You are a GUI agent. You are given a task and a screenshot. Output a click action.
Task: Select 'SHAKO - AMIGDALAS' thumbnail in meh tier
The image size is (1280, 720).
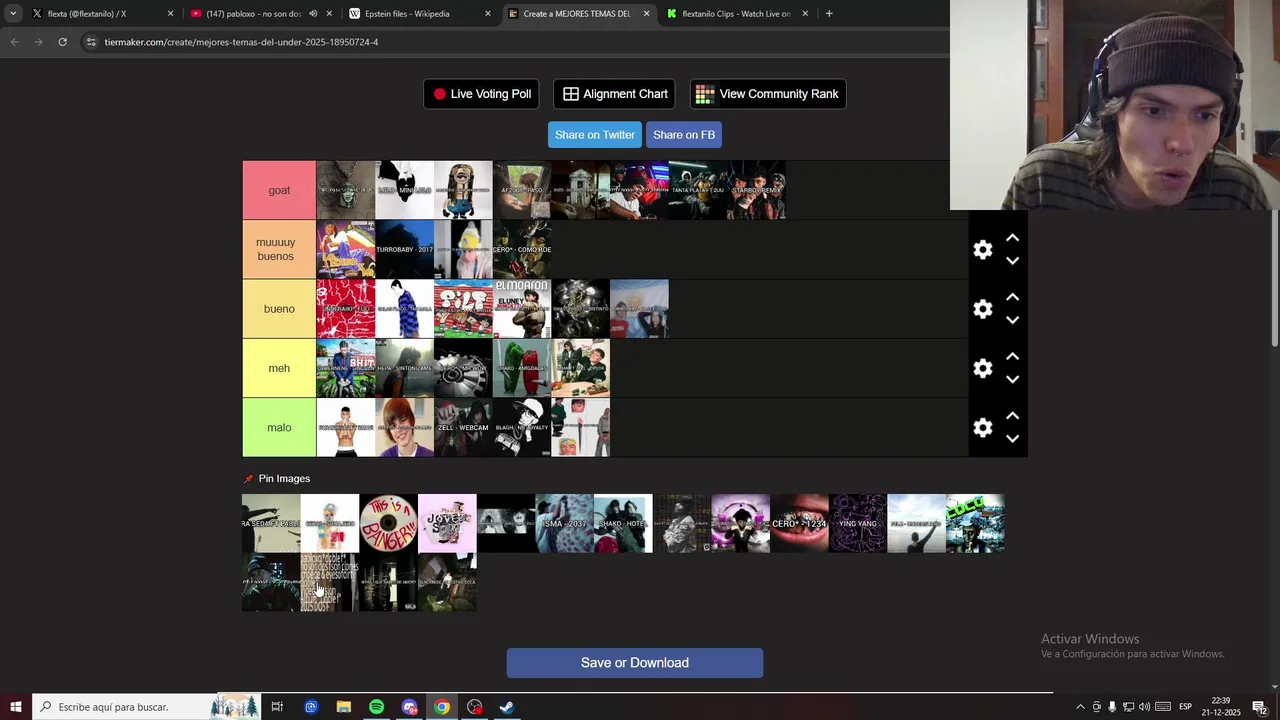coord(522,368)
